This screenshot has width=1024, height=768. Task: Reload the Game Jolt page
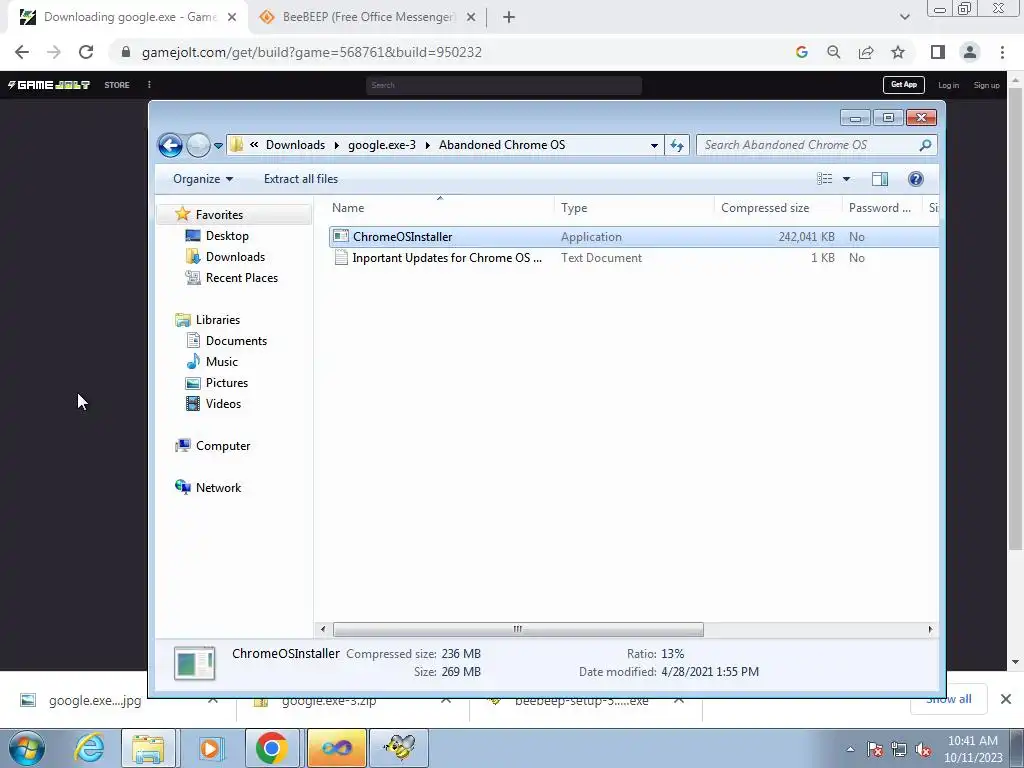pyautogui.click(x=86, y=52)
